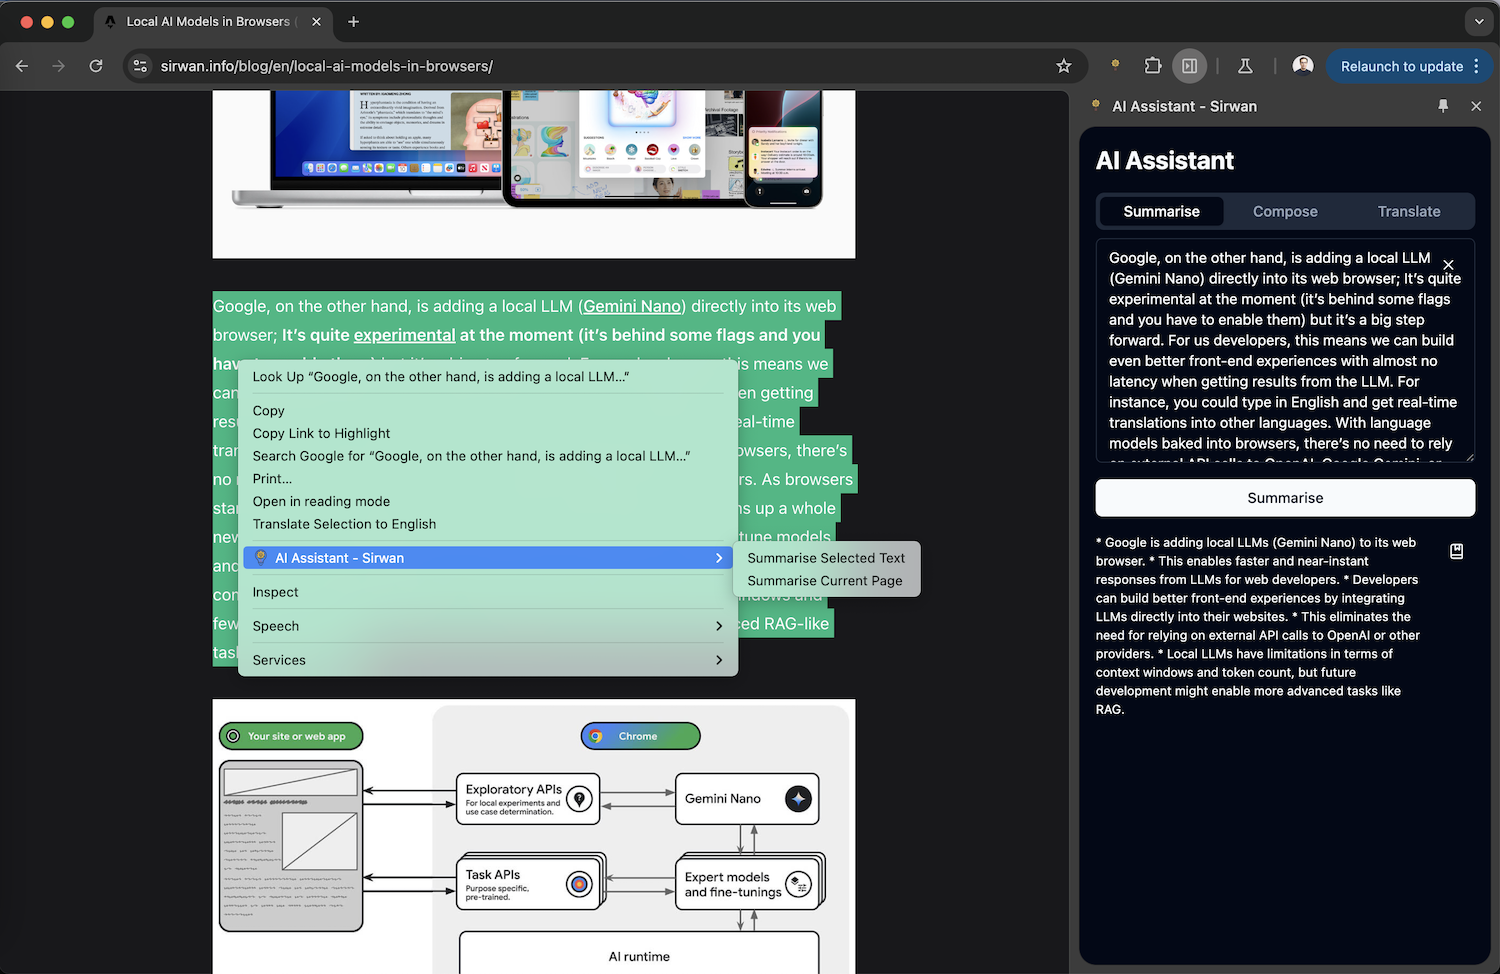The height and width of the screenshot is (974, 1500).
Task: Open the Gemini Nano link
Action: [632, 306]
